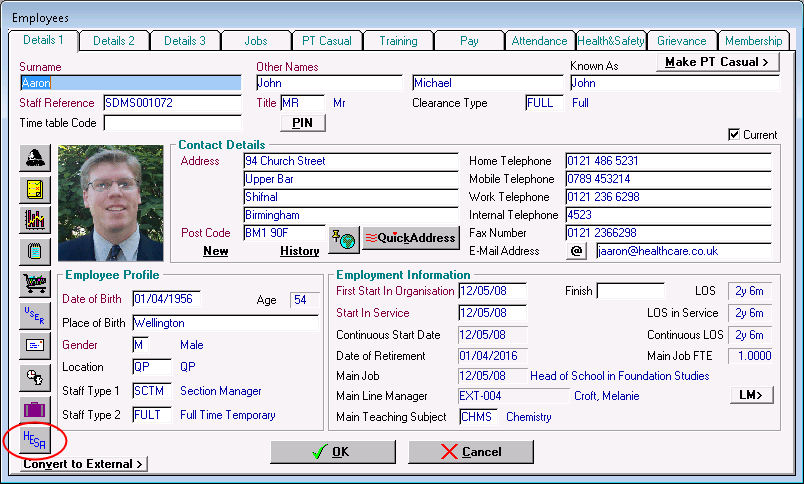
Task: Click the empty Finish date field
Action: (631, 291)
